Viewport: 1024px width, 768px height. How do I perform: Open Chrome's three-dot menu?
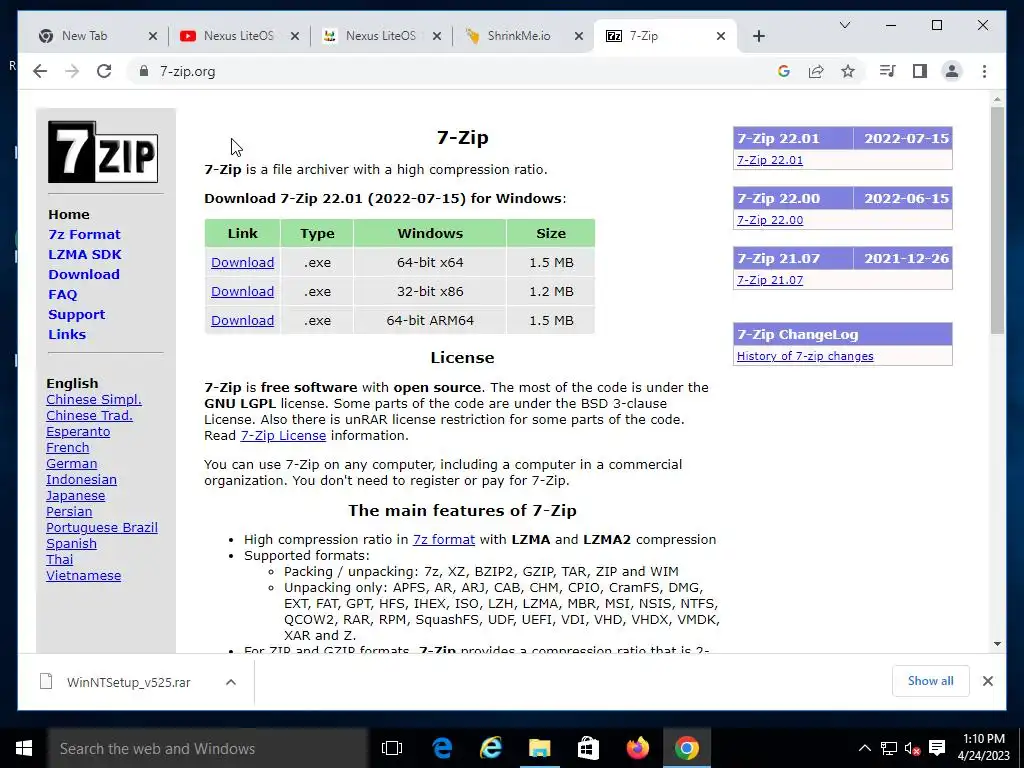click(984, 71)
